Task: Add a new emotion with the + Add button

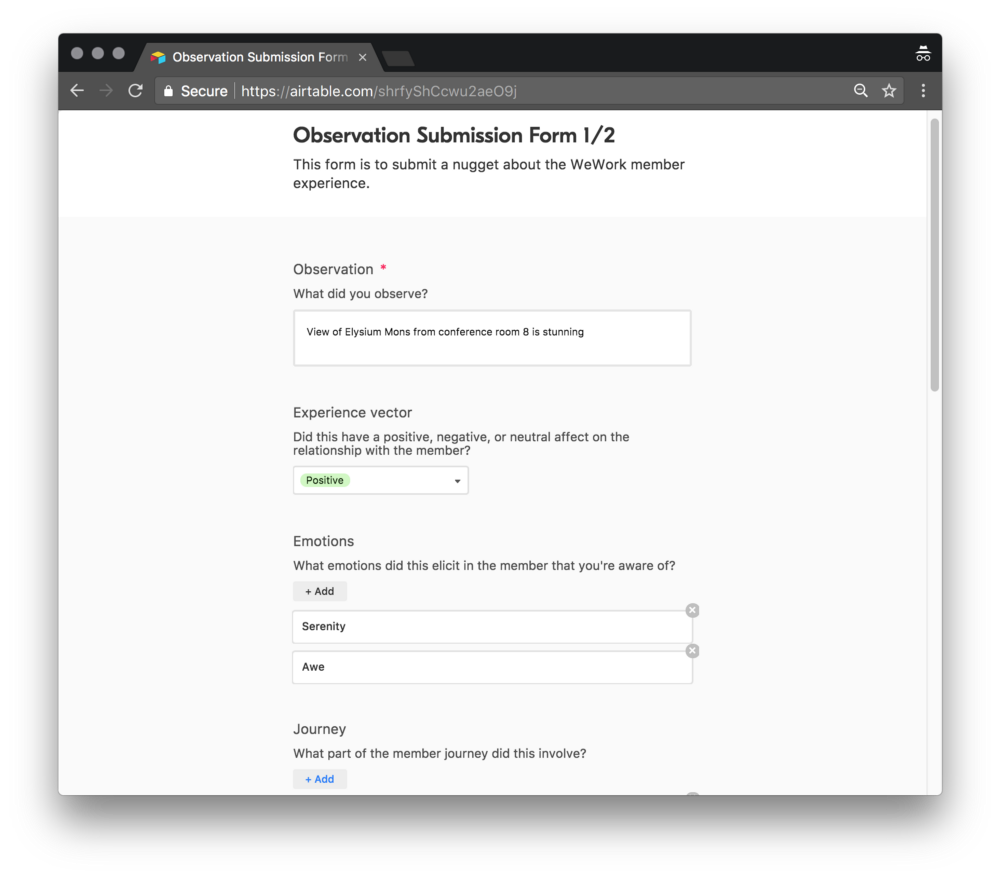Action: tap(319, 591)
